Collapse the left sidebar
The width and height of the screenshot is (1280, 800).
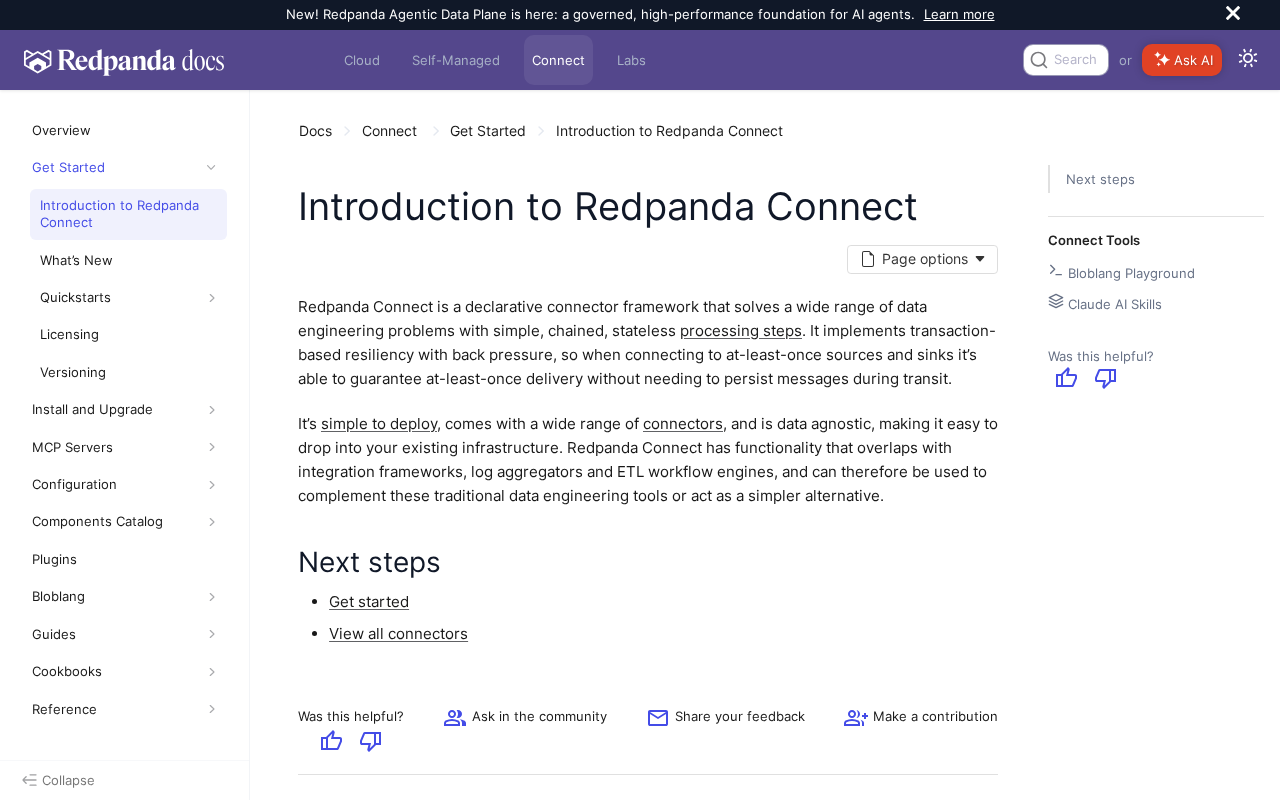pyautogui.click(x=59, y=780)
